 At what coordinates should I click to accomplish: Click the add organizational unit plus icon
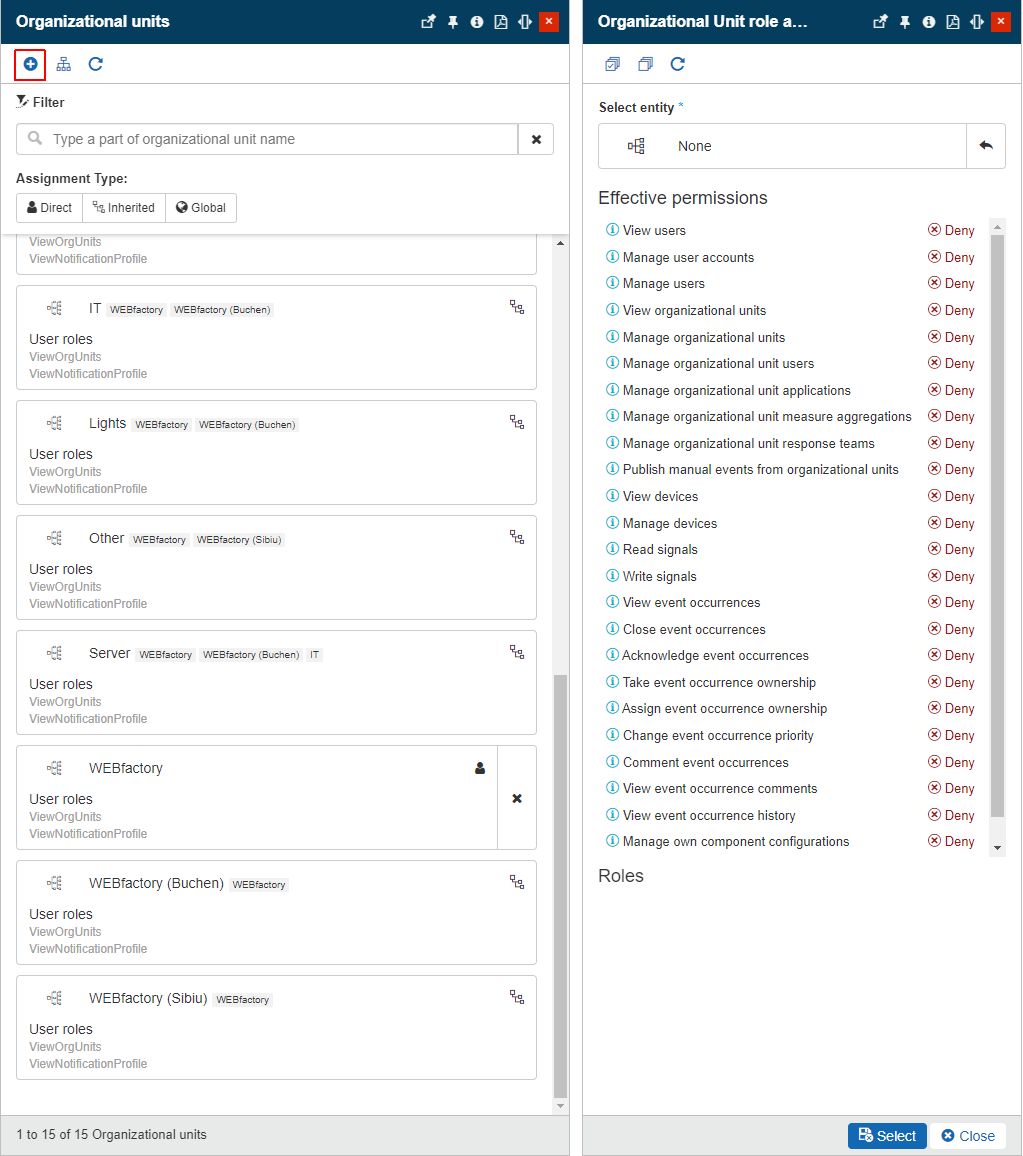tap(30, 65)
